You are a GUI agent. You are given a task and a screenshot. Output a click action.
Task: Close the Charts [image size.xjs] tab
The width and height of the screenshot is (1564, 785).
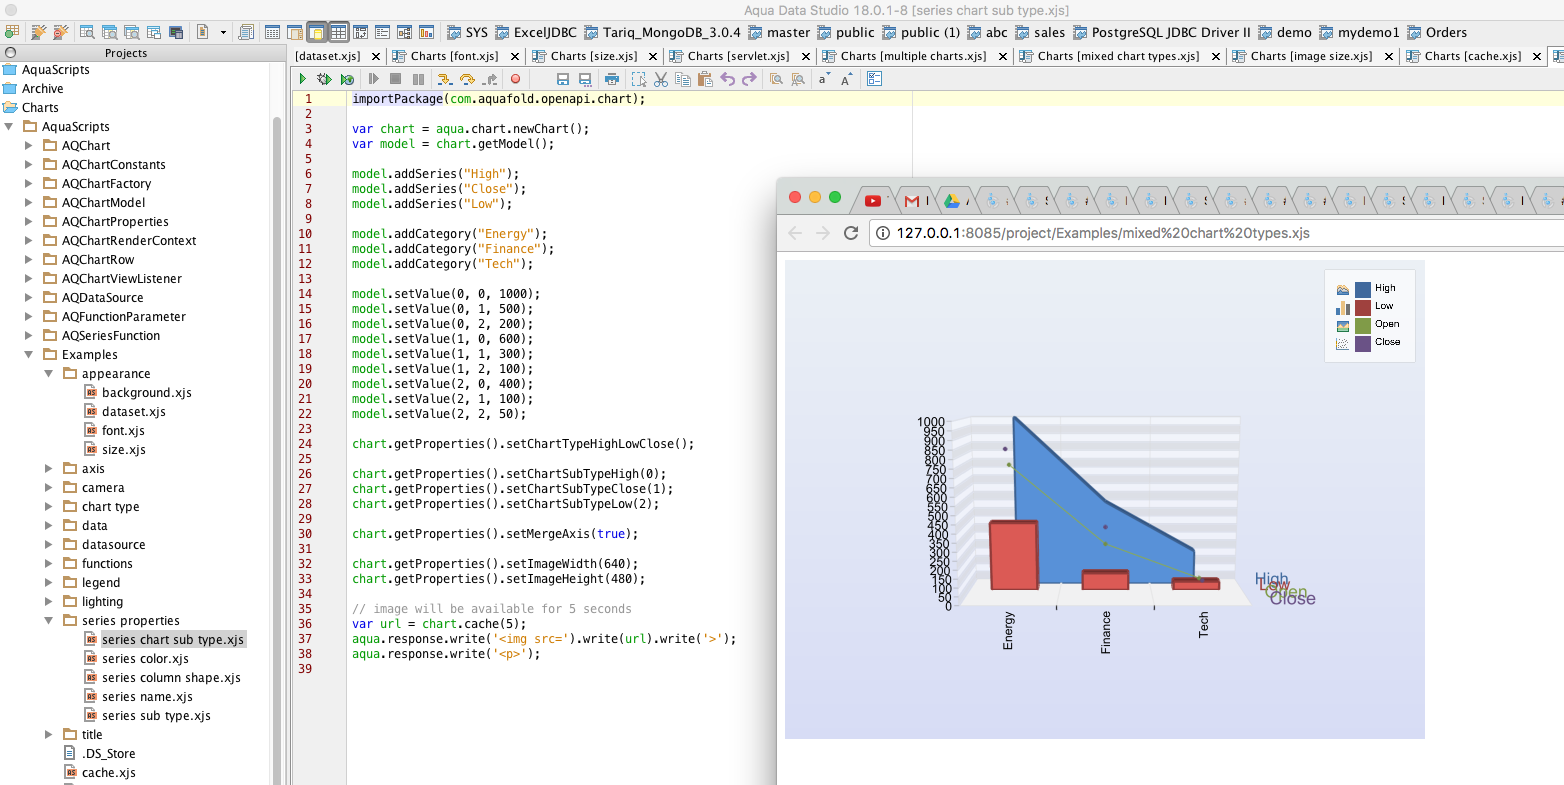click(1389, 57)
